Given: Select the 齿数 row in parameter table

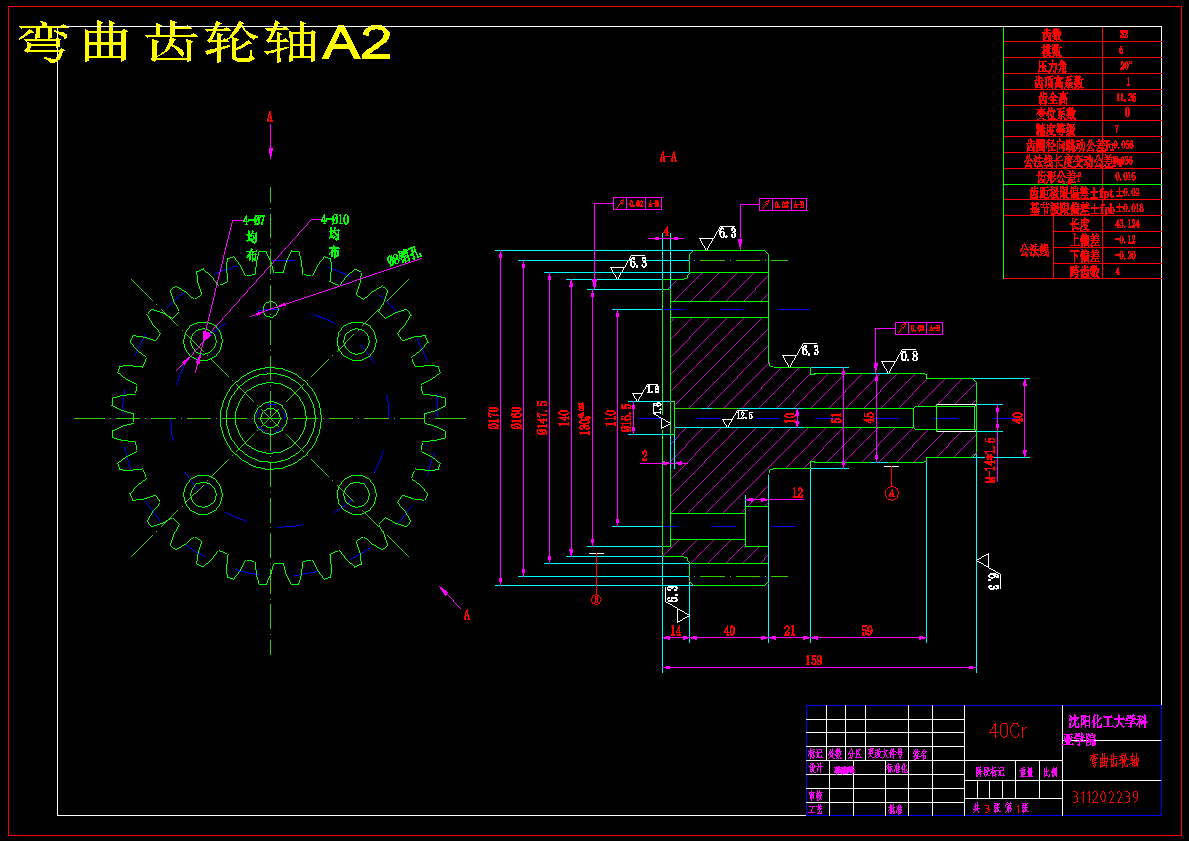Looking at the screenshot, I should tap(1082, 34).
